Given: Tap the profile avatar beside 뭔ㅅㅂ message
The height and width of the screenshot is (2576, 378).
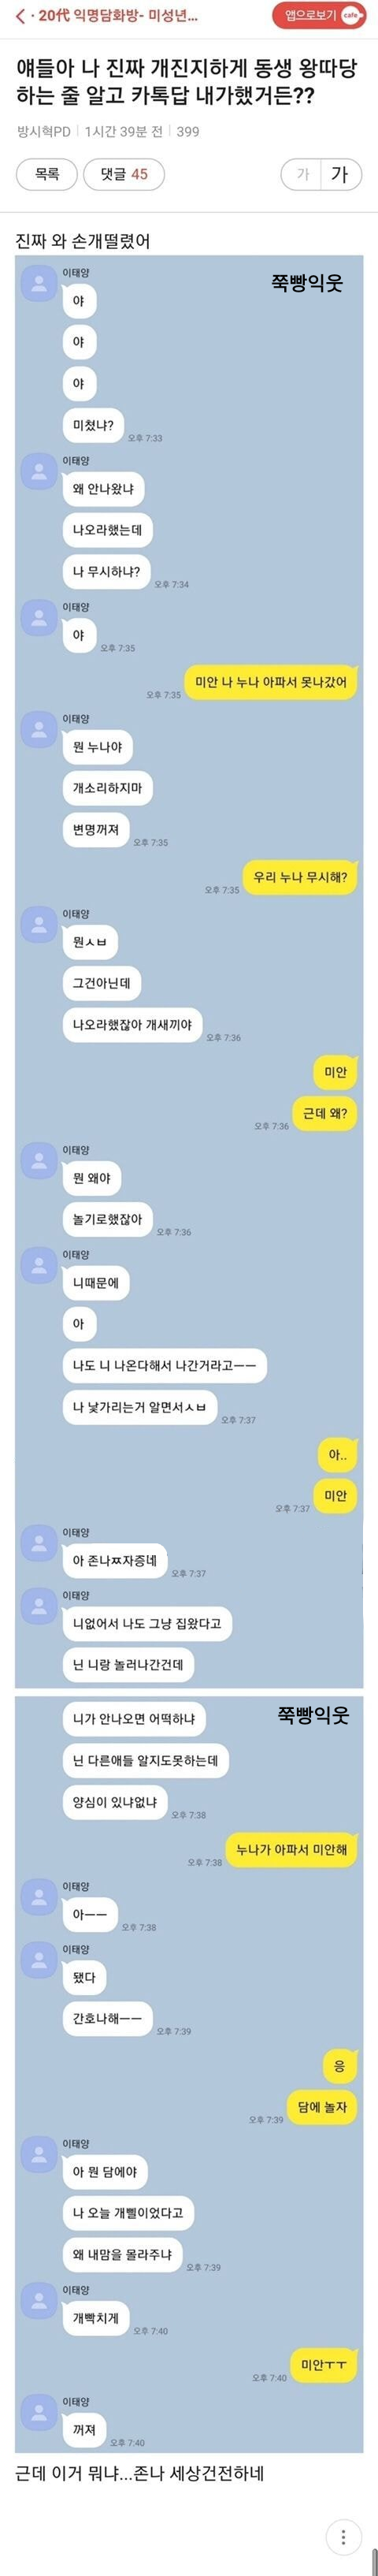Looking at the screenshot, I should pyautogui.click(x=39, y=925).
